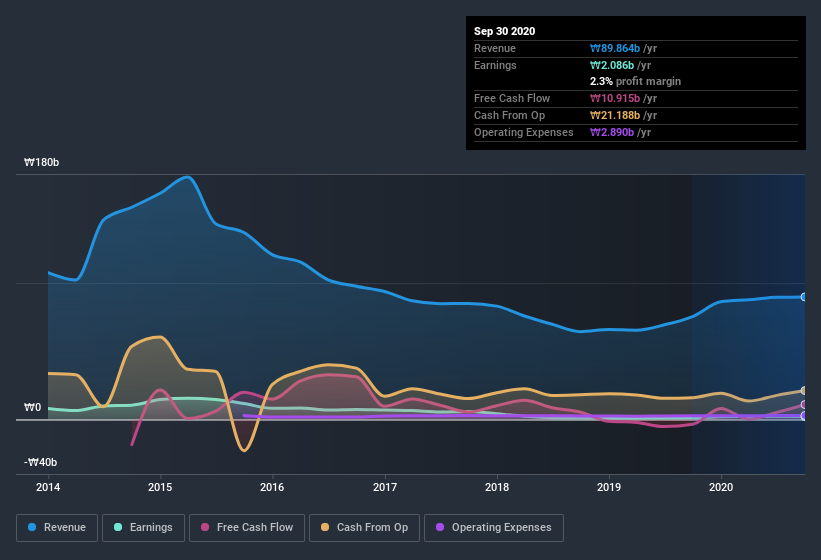This screenshot has width=821, height=560.
Task: Click the Earnings label in tooltip
Action: click(x=495, y=65)
